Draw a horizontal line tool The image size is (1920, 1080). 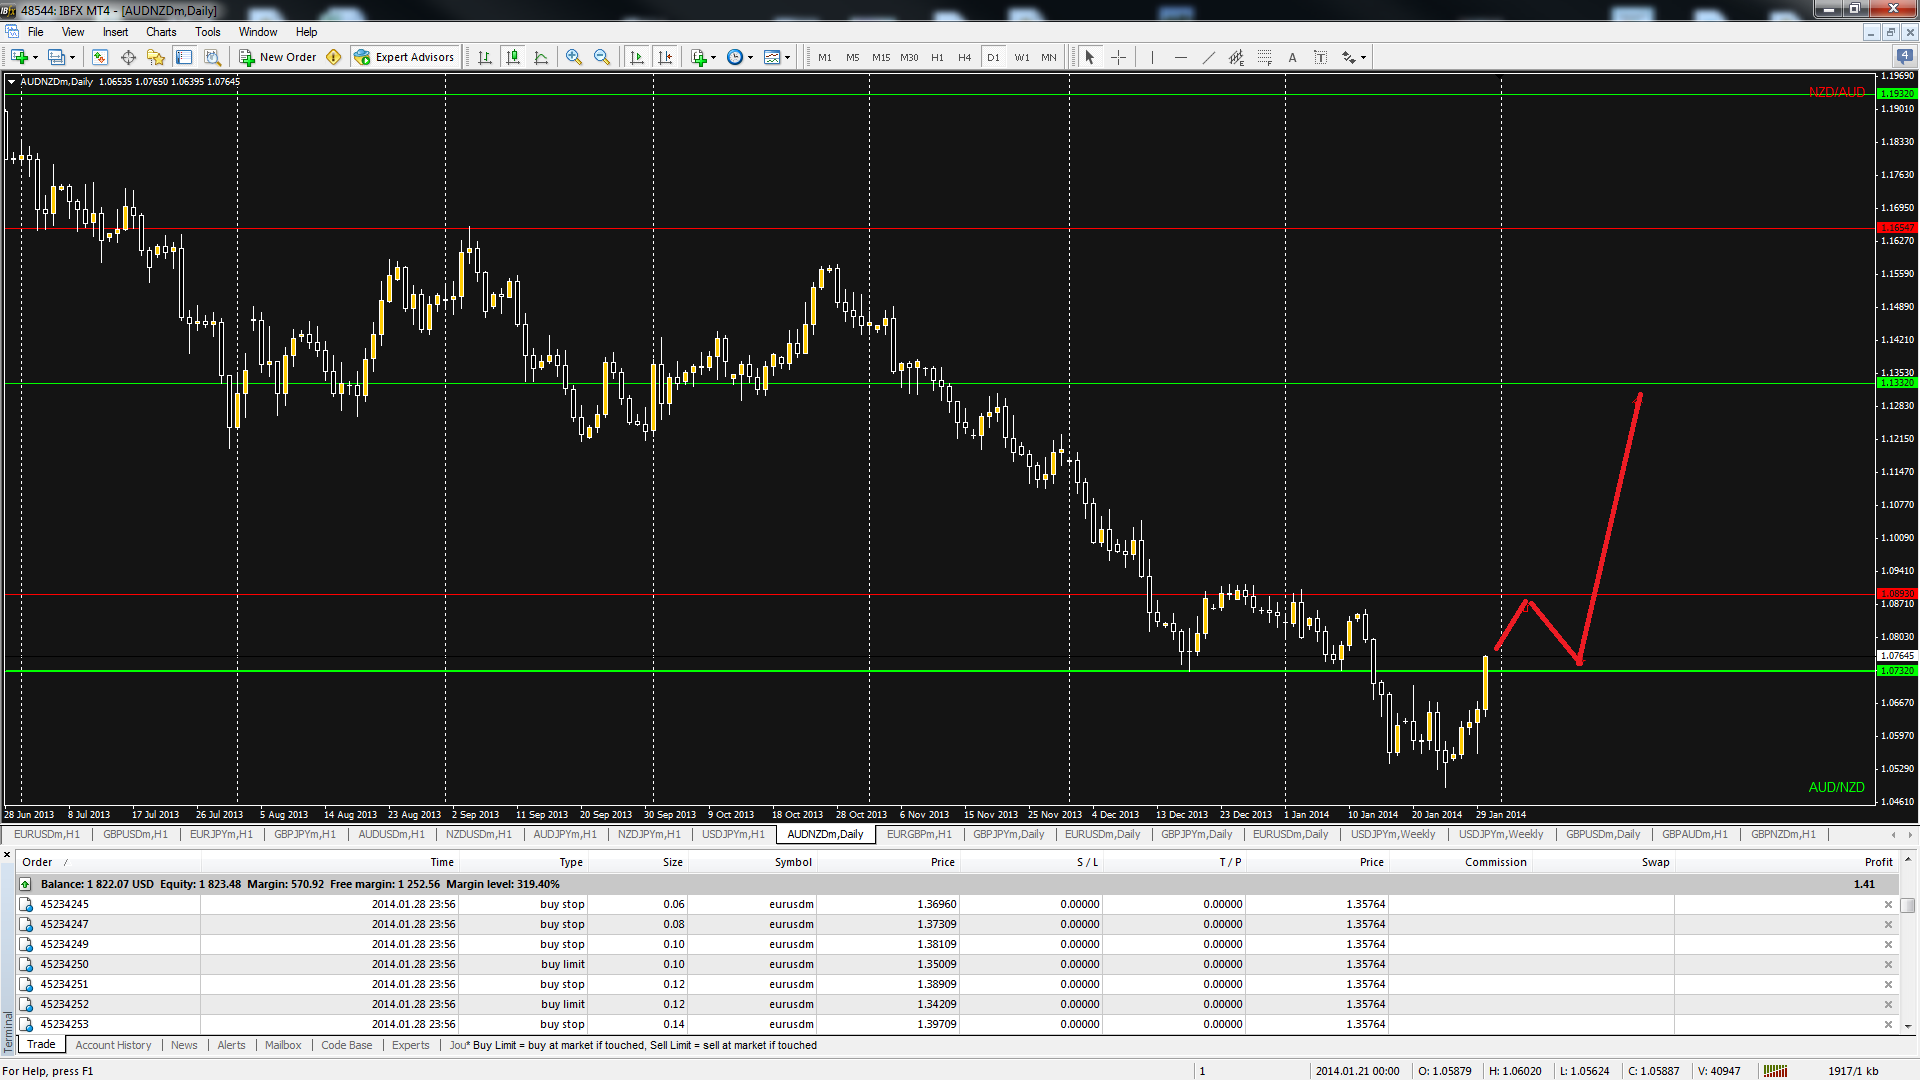coord(1180,57)
